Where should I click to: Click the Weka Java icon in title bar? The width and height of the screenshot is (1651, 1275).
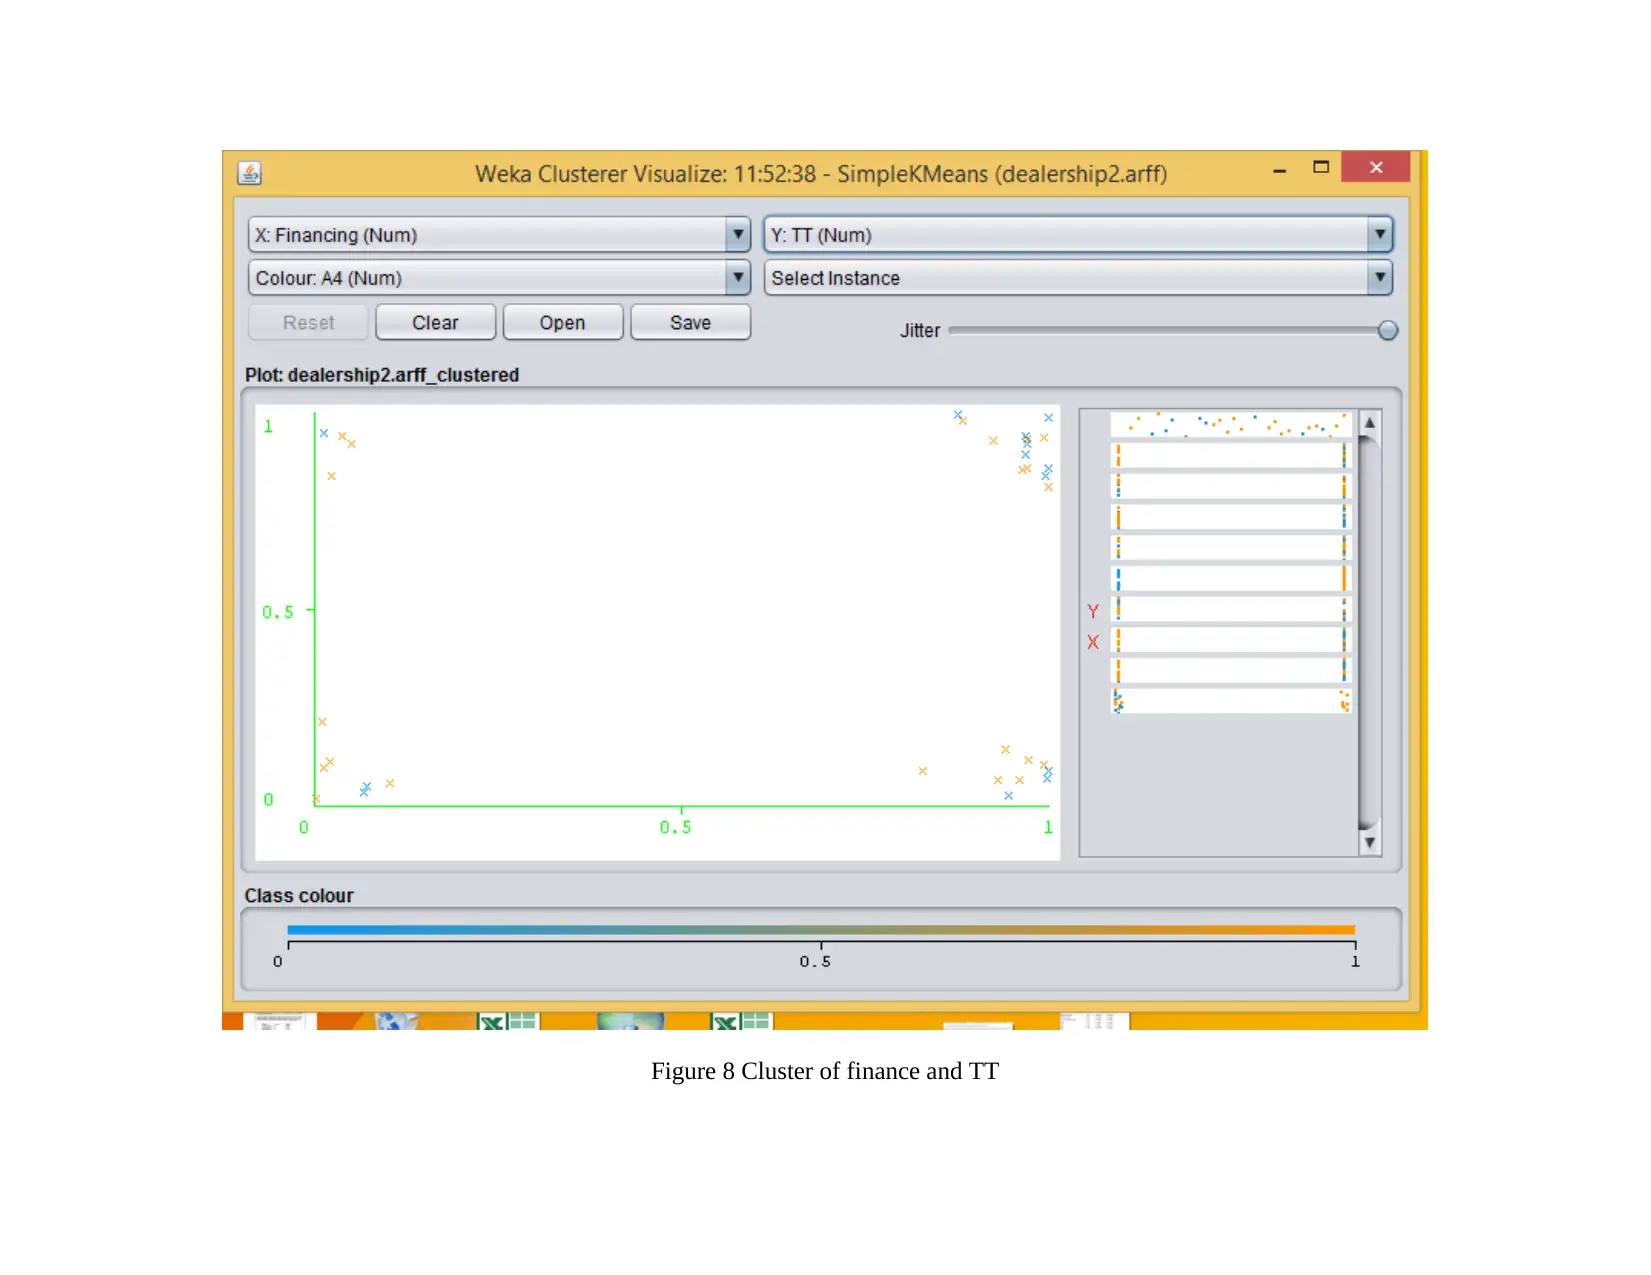click(x=250, y=173)
